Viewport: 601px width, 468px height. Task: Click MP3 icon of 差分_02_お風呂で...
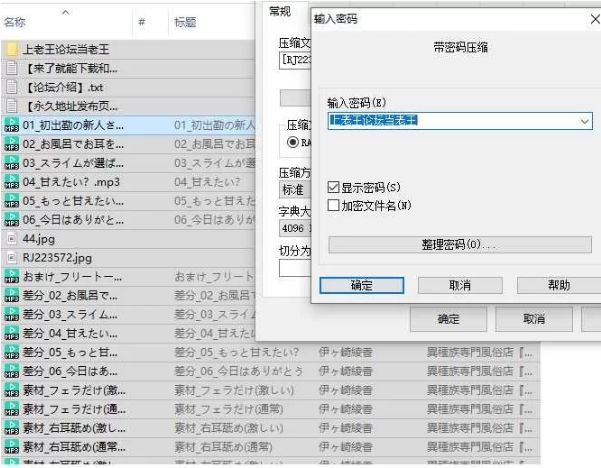point(11,296)
